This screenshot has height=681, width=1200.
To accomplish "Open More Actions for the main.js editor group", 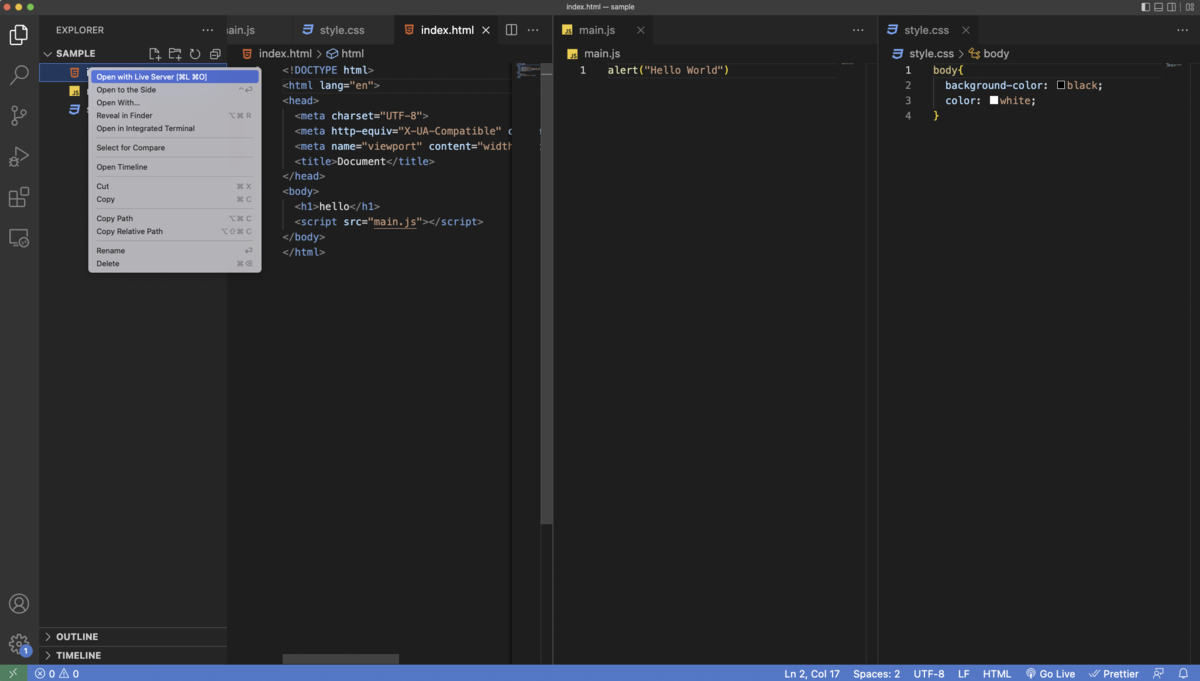I will click(858, 30).
